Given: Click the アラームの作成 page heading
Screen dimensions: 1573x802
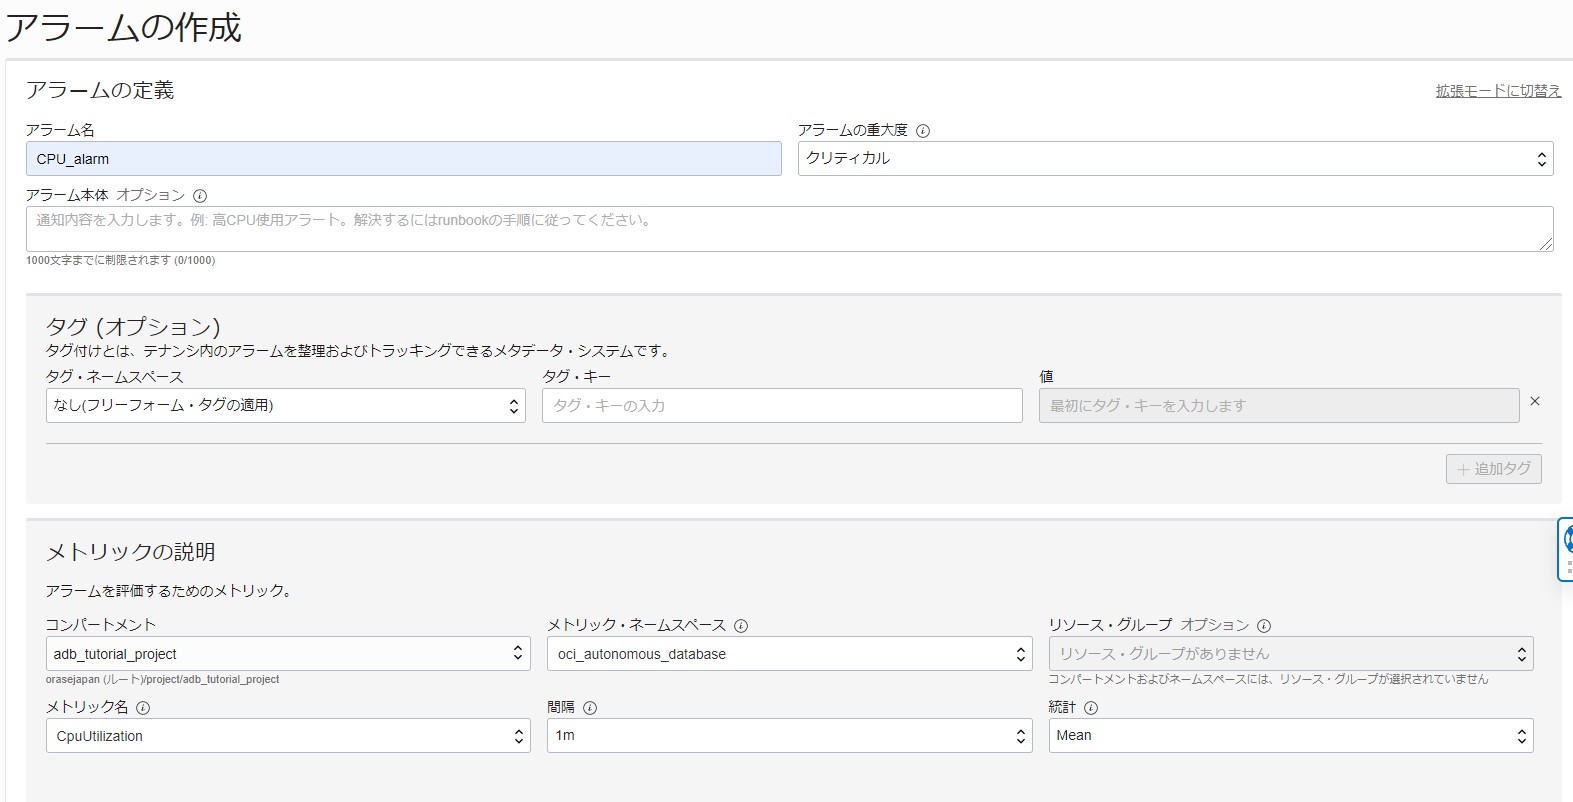Looking at the screenshot, I should click(124, 27).
